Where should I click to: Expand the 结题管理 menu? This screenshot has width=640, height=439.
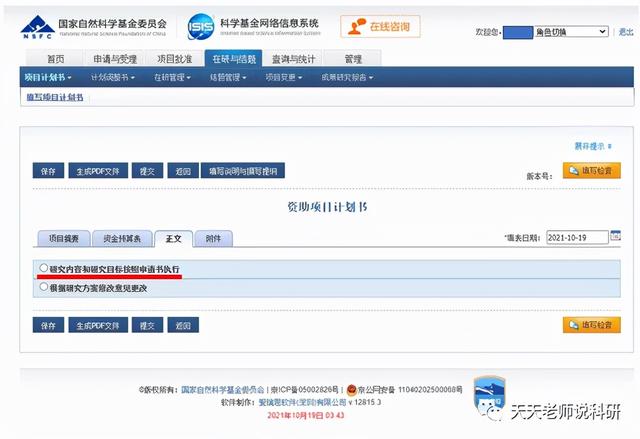tap(228, 77)
